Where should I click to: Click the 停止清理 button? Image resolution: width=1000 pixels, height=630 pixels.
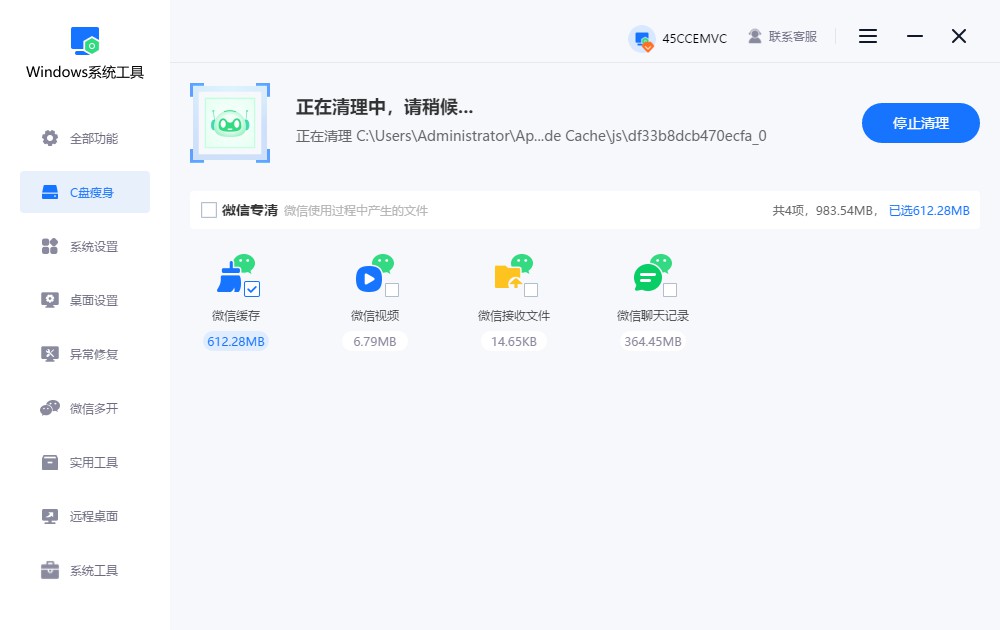[919, 122]
